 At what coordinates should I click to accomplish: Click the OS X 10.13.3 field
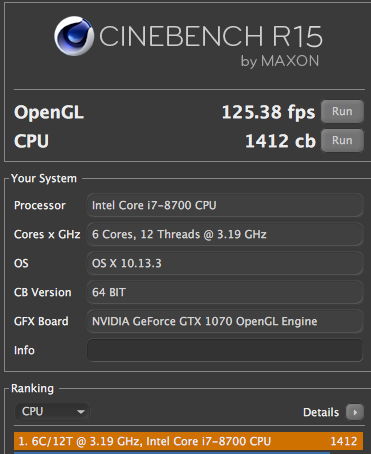click(225, 263)
